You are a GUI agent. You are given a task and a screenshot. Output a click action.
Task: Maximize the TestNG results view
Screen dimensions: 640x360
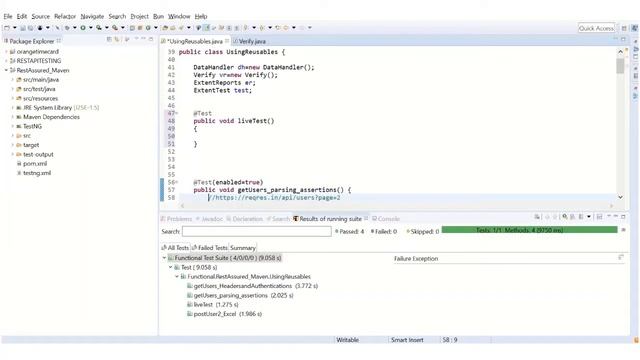click(623, 217)
